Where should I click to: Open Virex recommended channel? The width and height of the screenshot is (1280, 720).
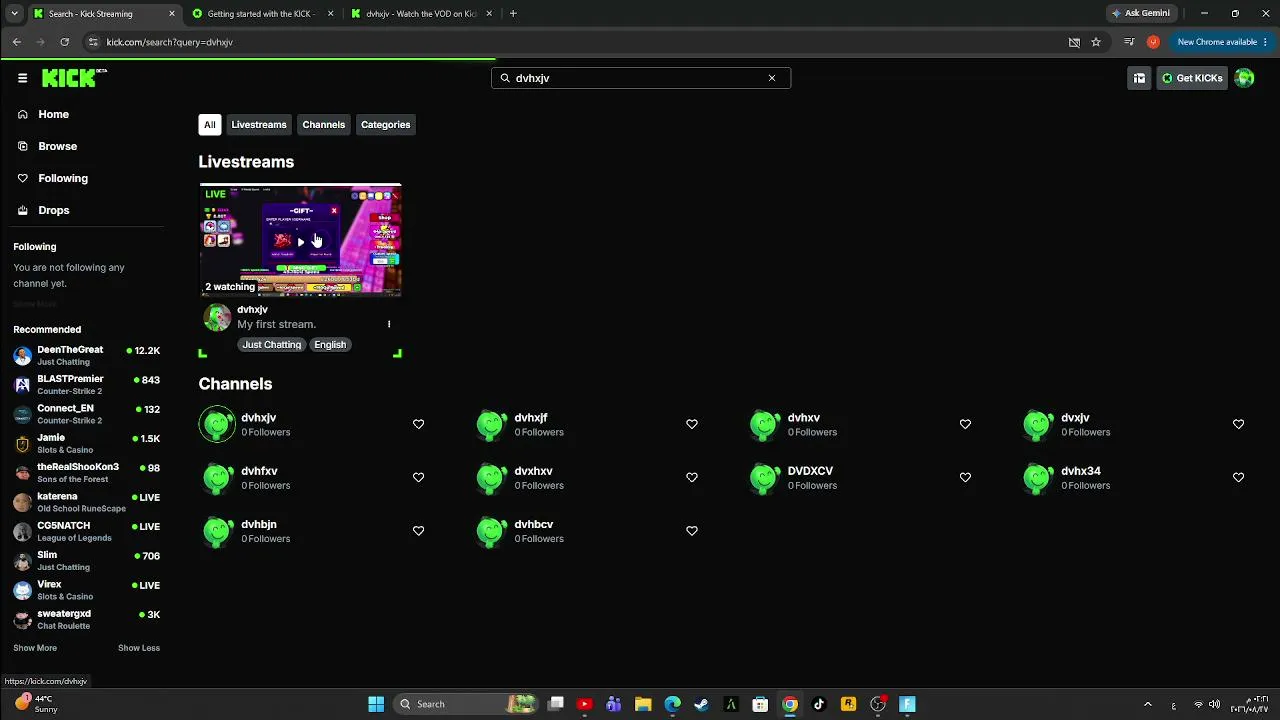point(86,590)
